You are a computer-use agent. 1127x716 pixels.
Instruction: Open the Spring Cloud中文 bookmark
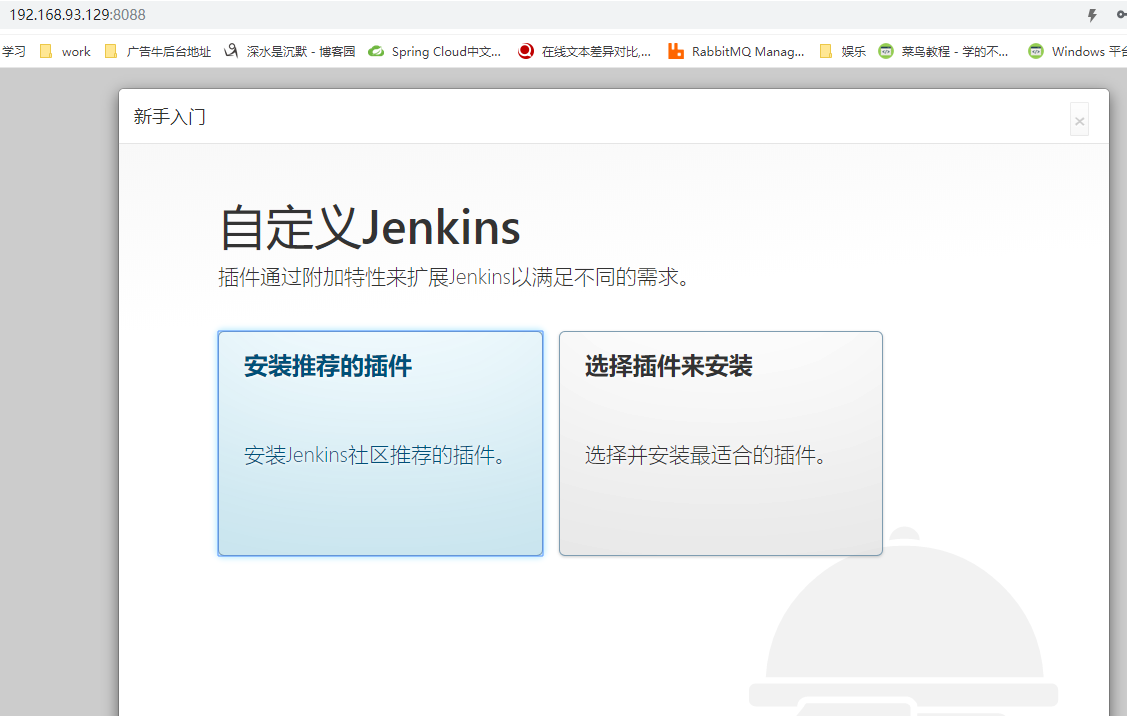435,52
